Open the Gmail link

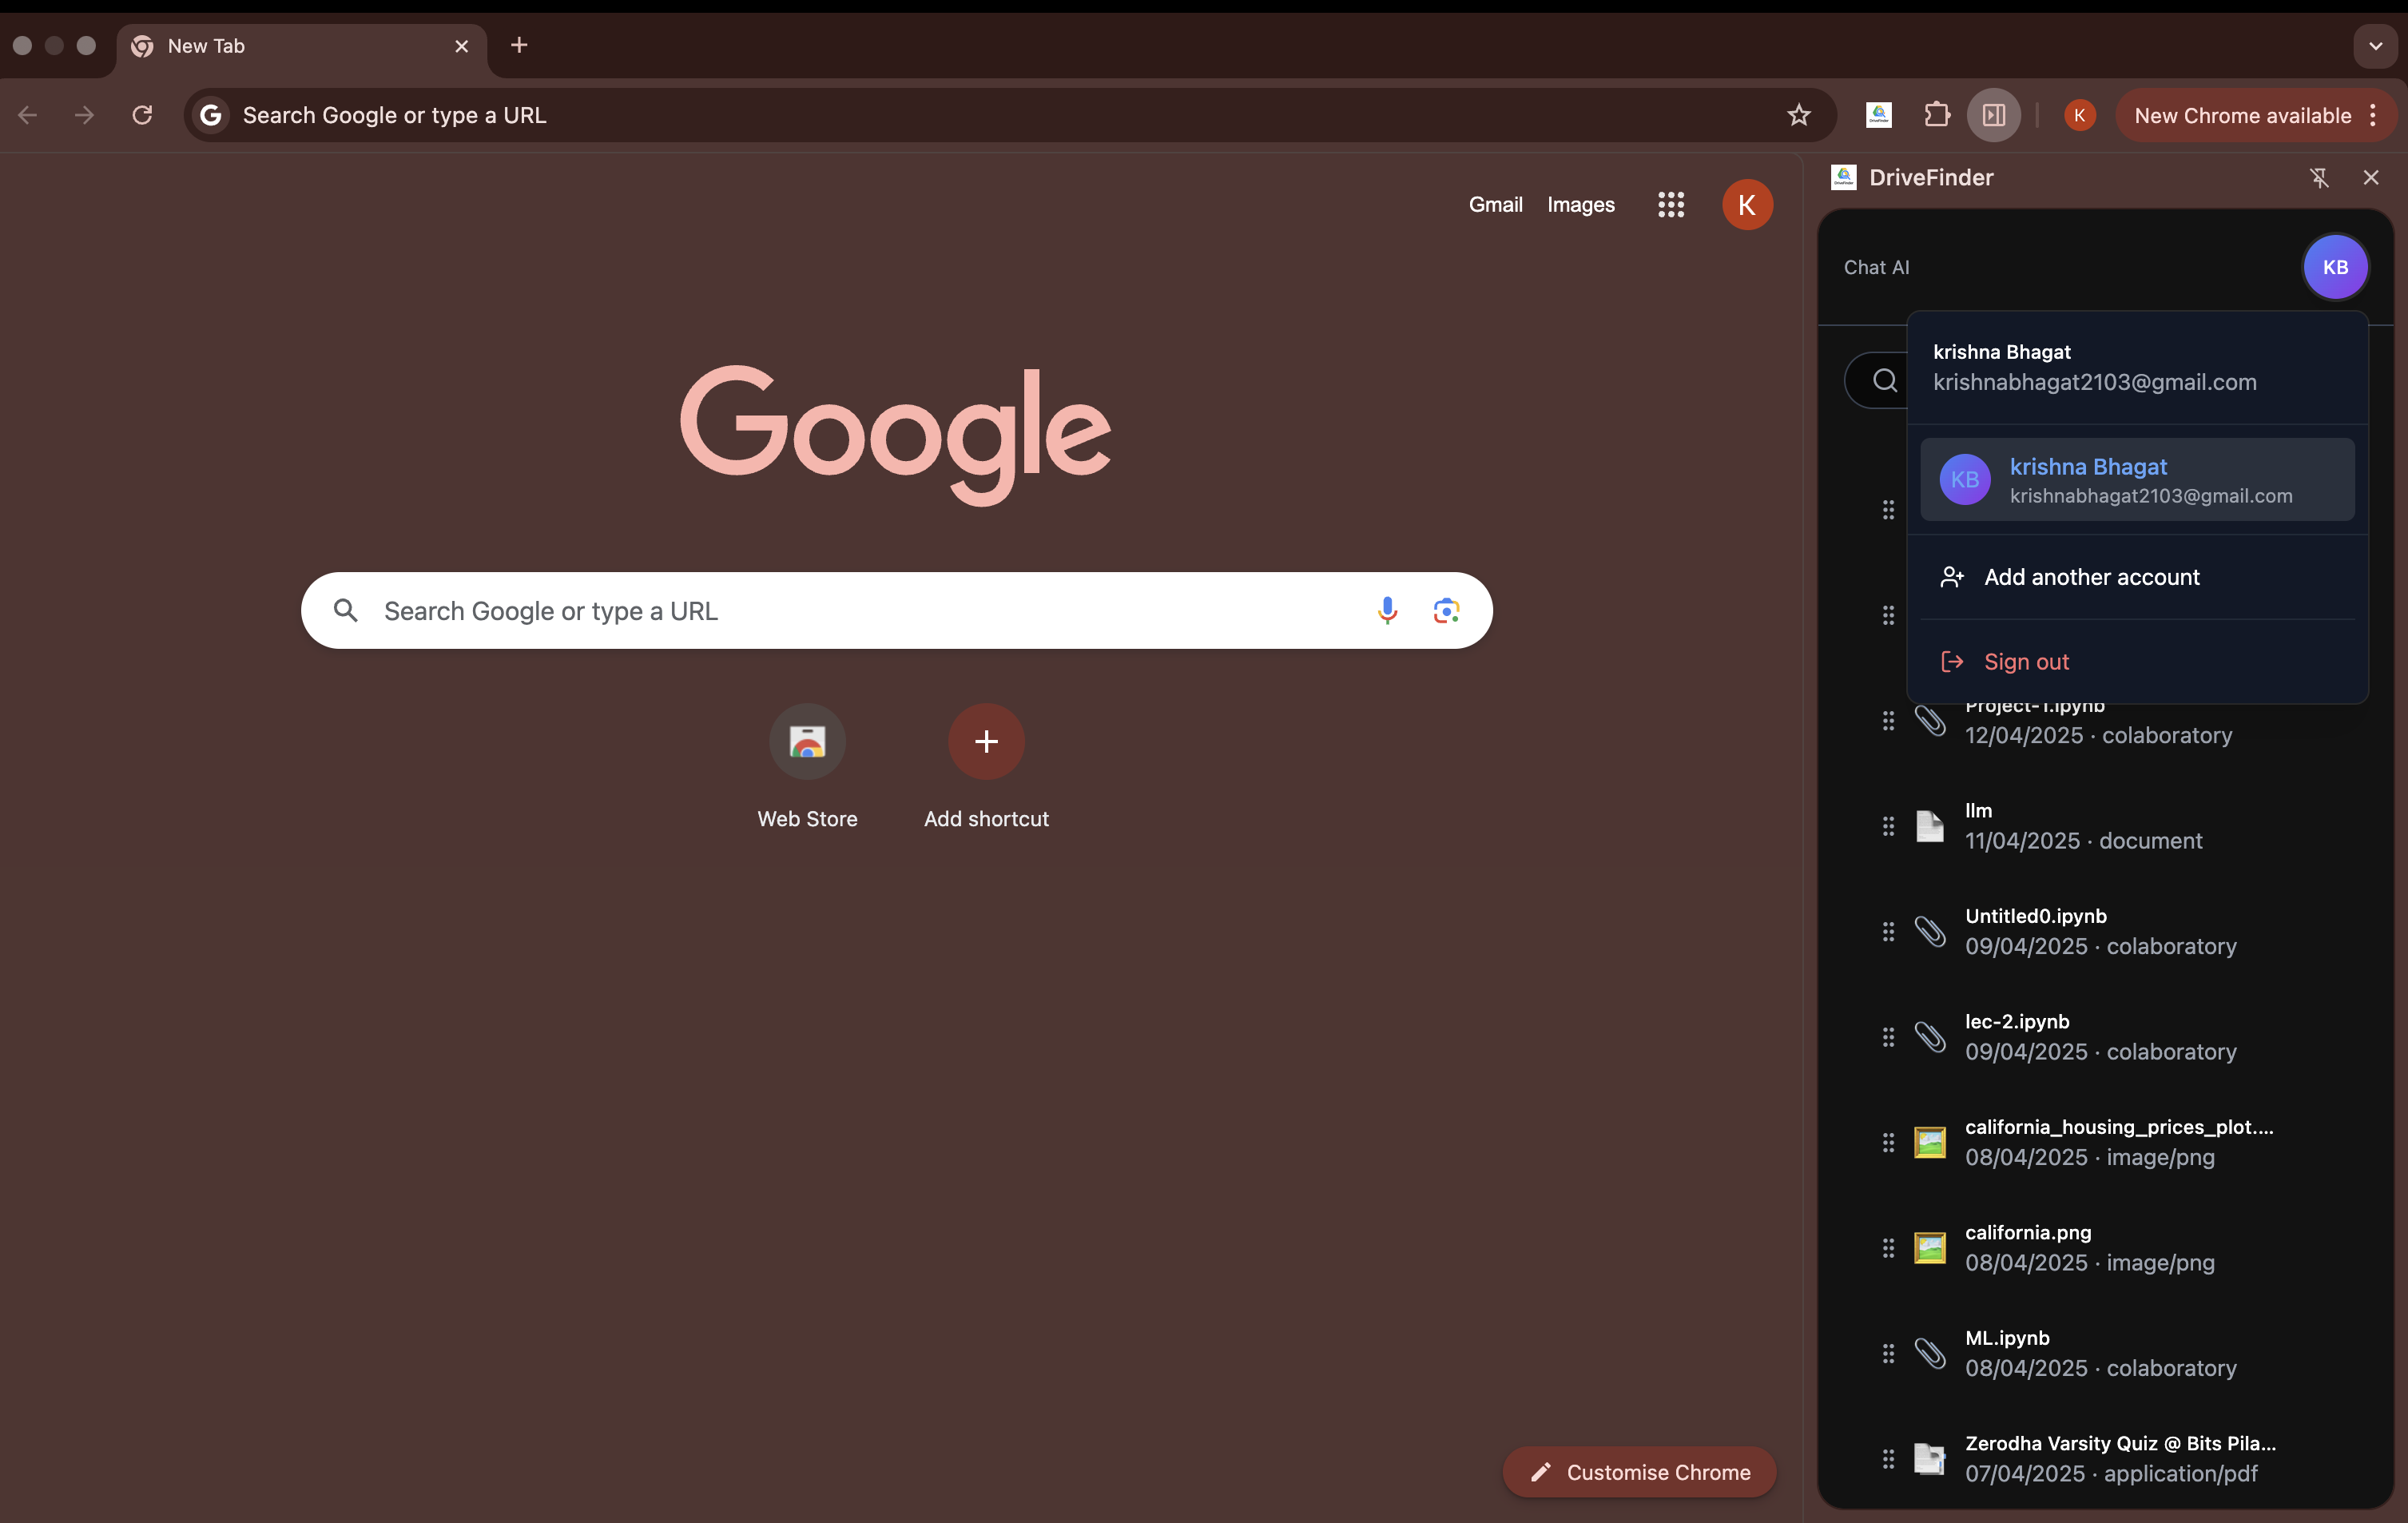coord(1495,205)
